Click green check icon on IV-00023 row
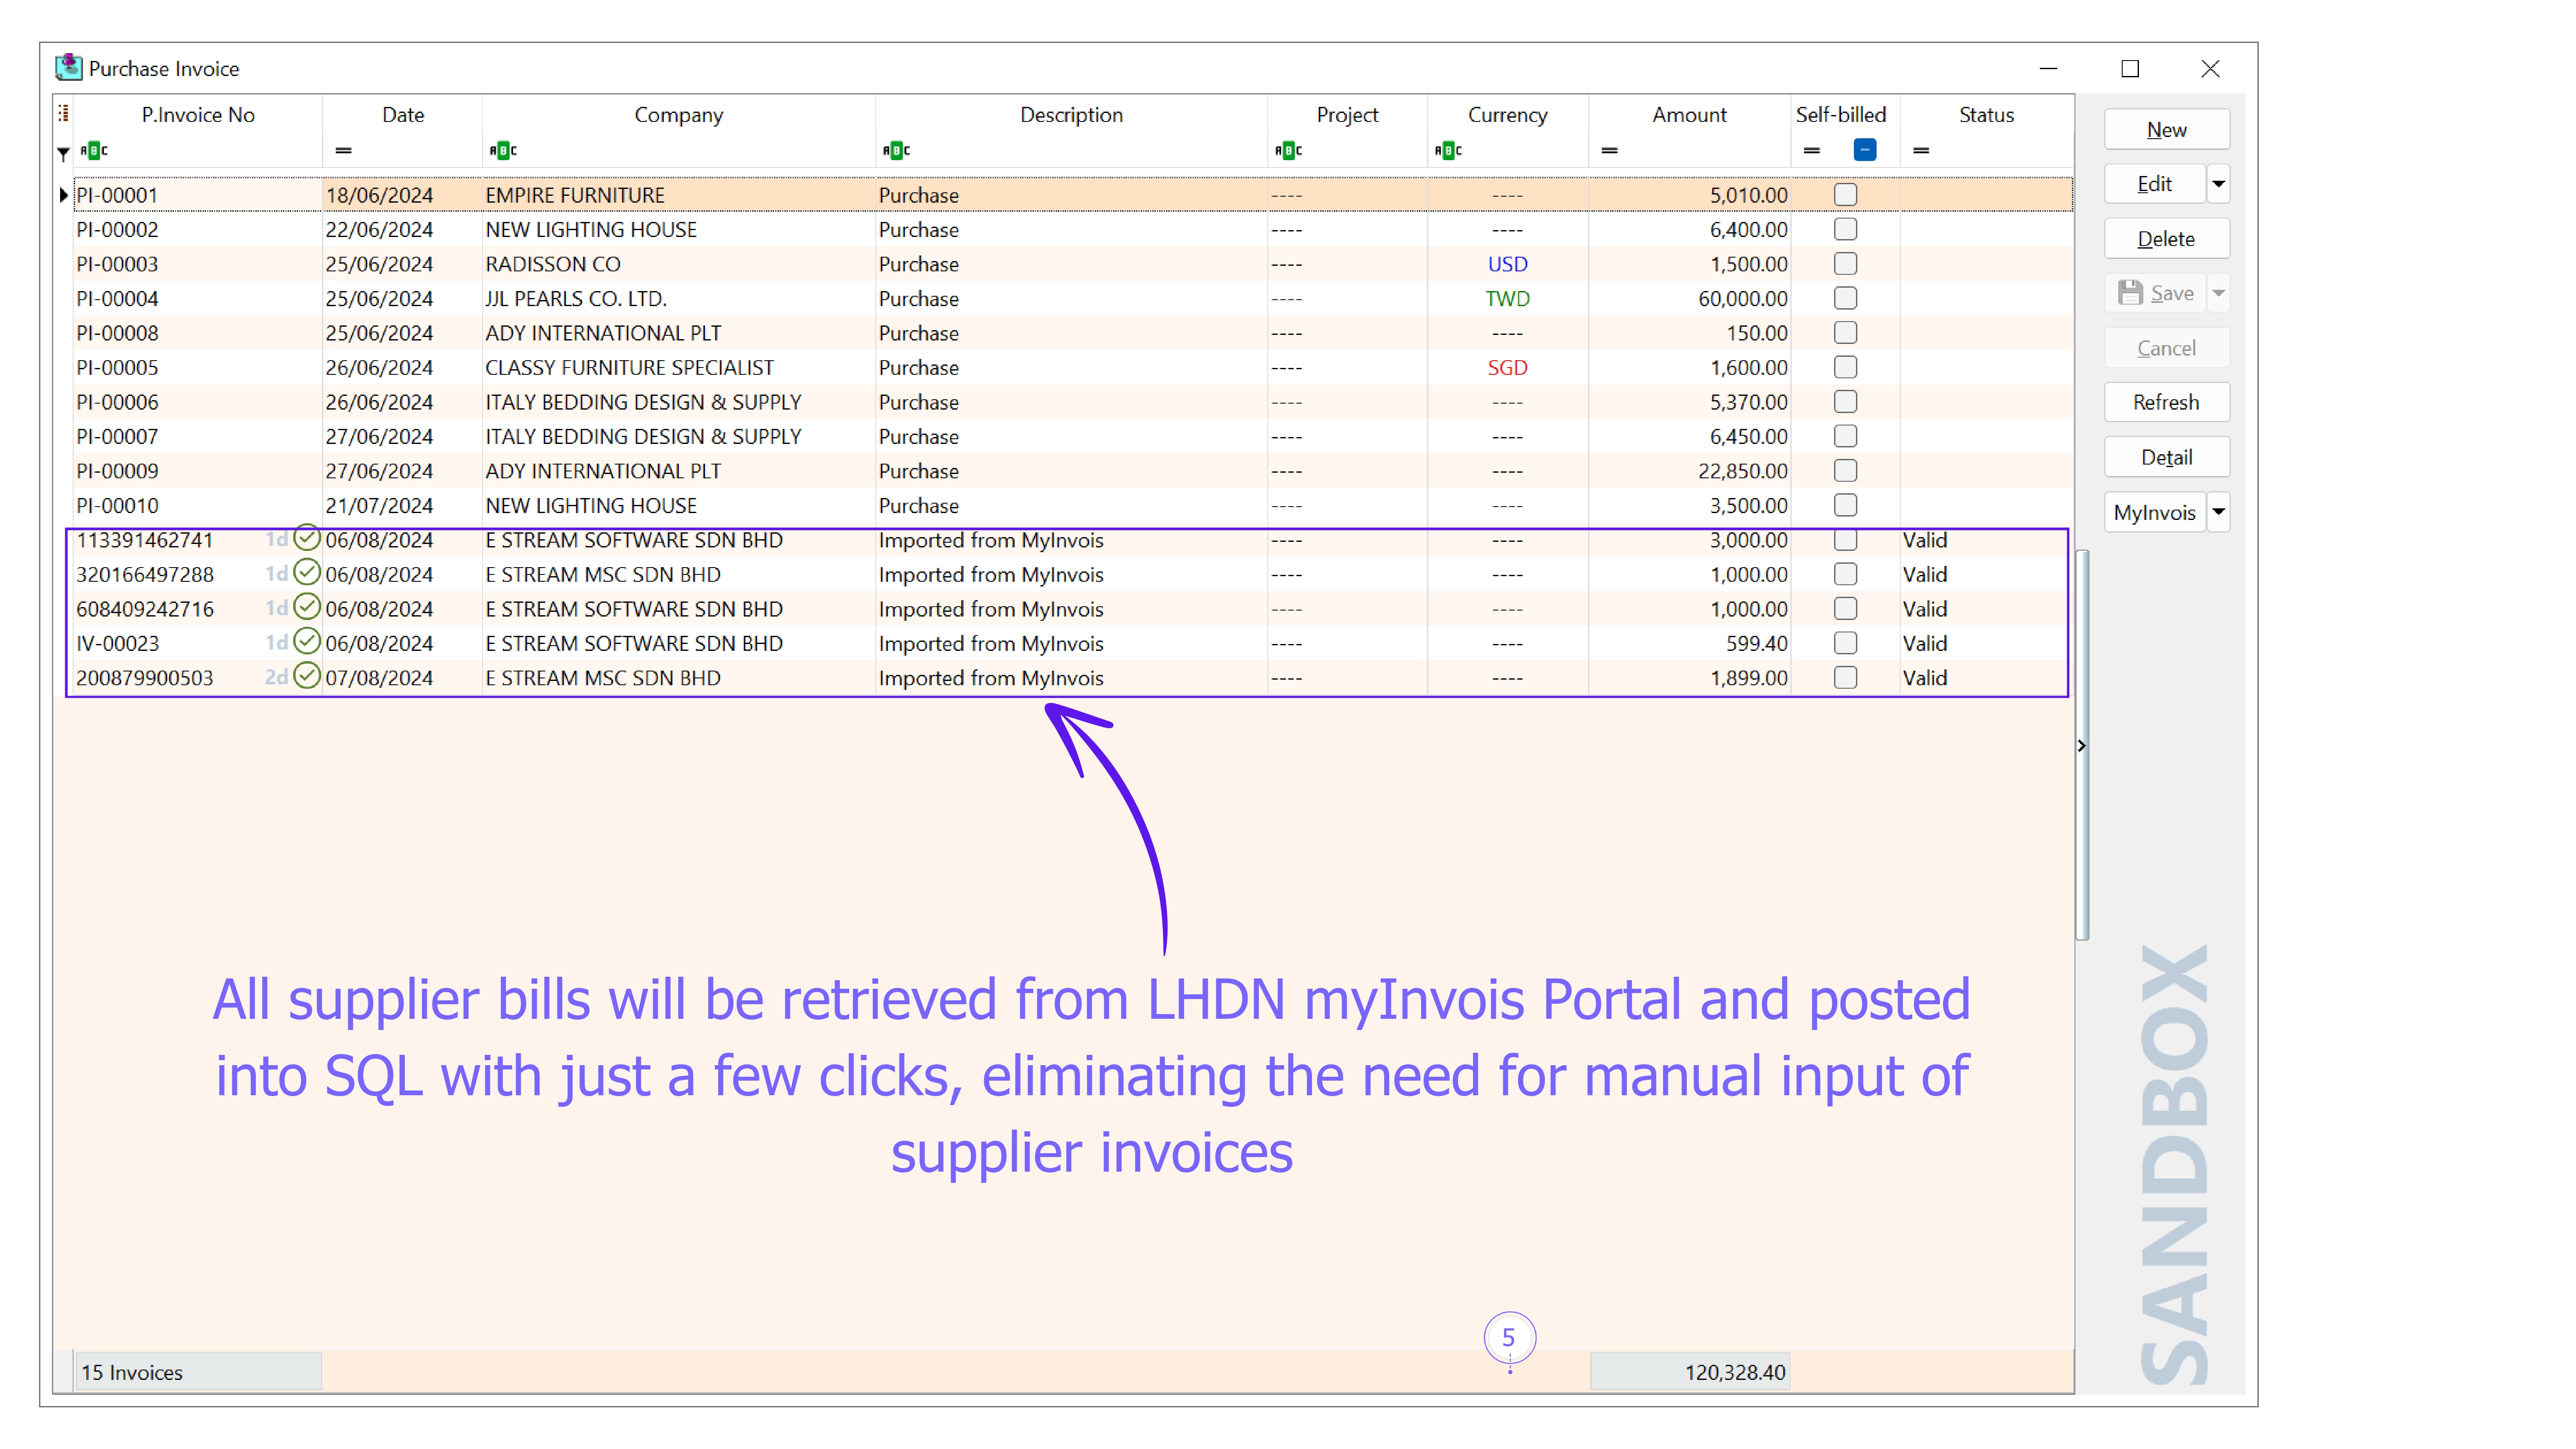Image resolution: width=2576 pixels, height=1449 pixels. (x=307, y=642)
